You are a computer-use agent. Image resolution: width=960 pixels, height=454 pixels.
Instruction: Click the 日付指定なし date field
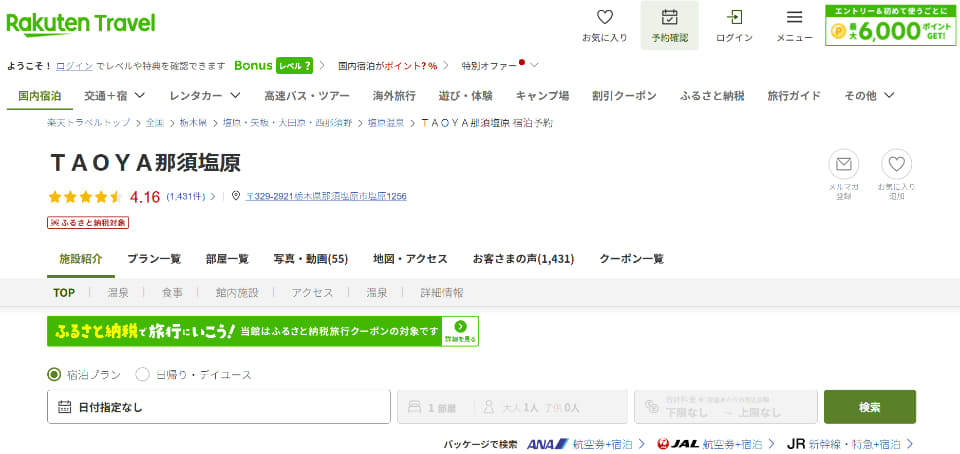[218, 407]
